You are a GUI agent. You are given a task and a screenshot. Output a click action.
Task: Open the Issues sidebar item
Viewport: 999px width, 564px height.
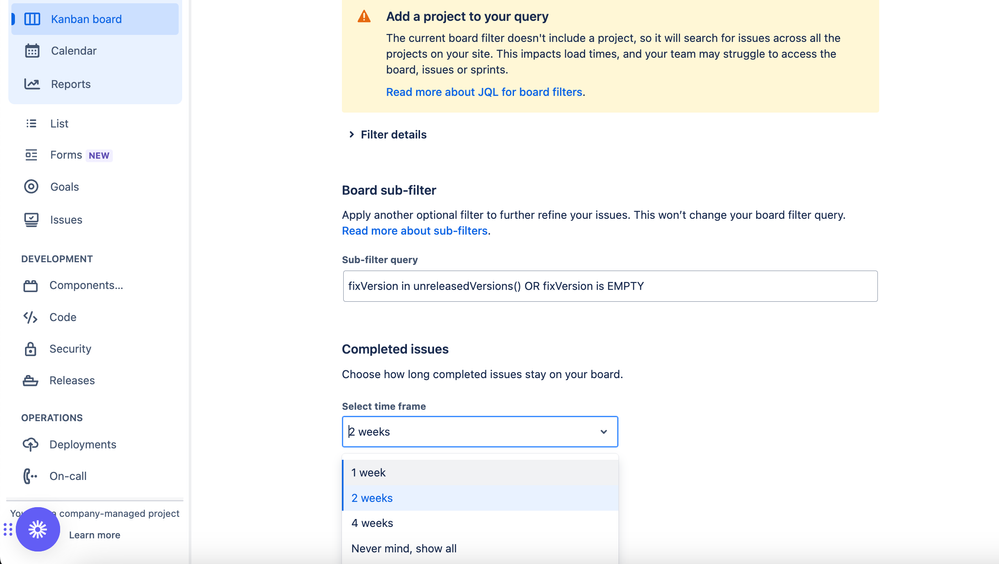click(x=66, y=220)
